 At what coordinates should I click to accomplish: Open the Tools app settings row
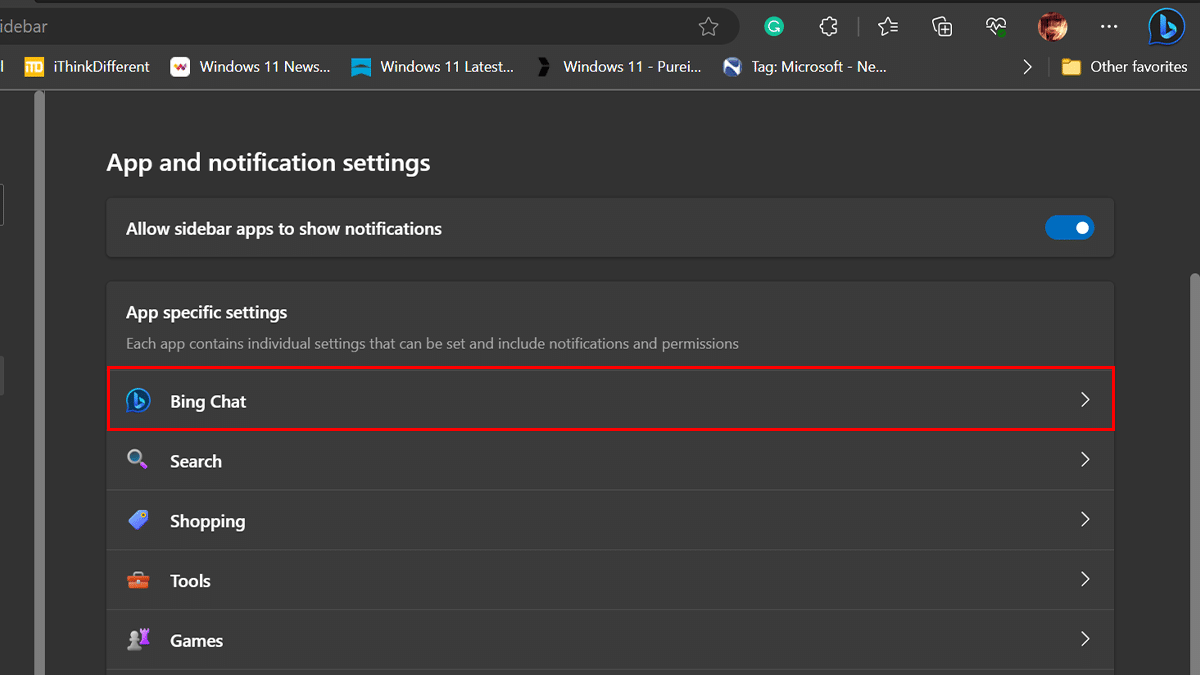pos(609,580)
